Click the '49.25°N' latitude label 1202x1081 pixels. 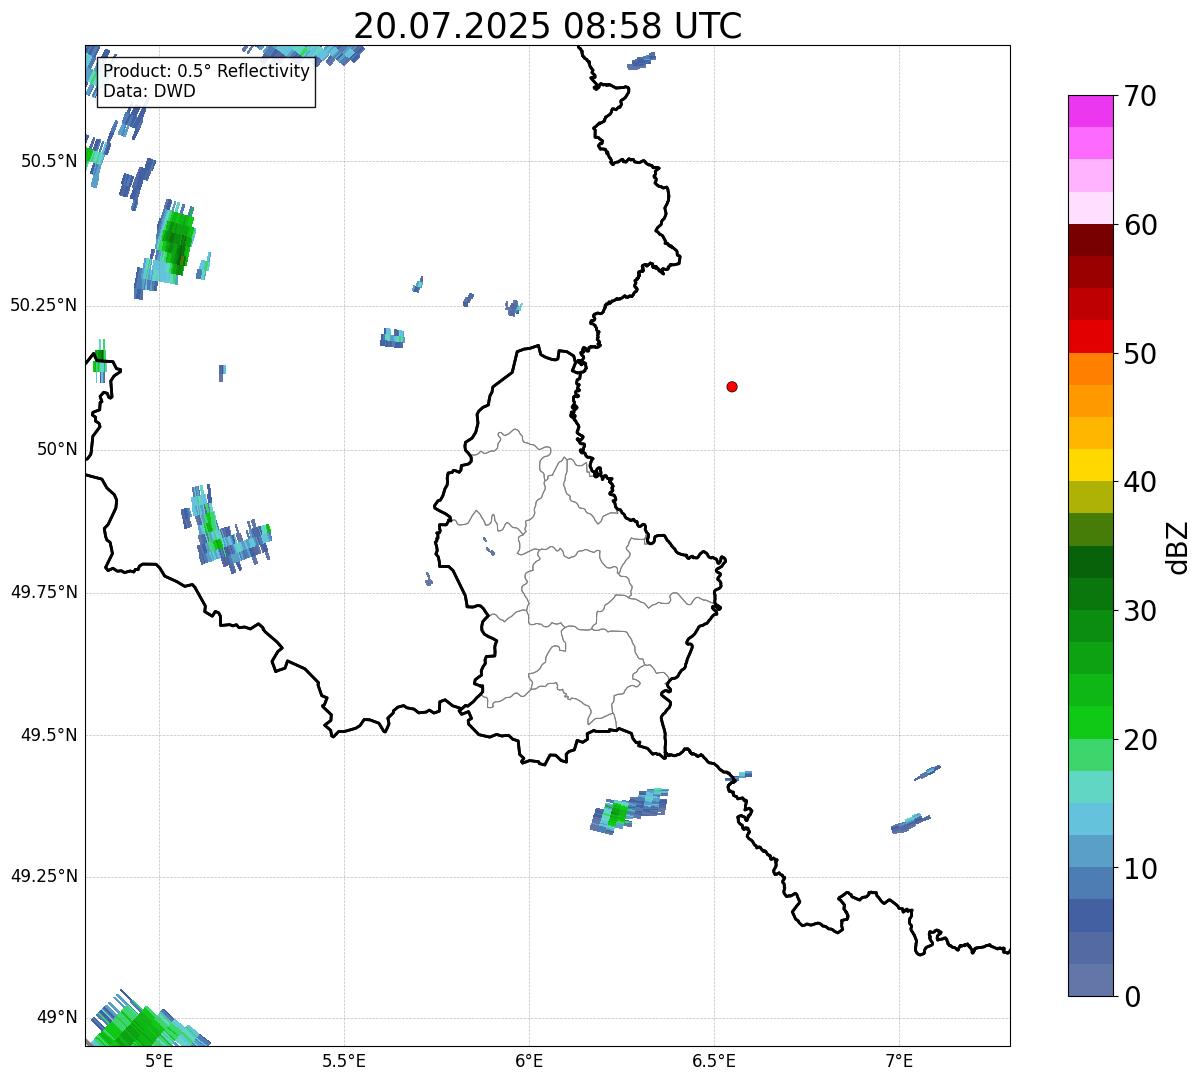pos(44,877)
